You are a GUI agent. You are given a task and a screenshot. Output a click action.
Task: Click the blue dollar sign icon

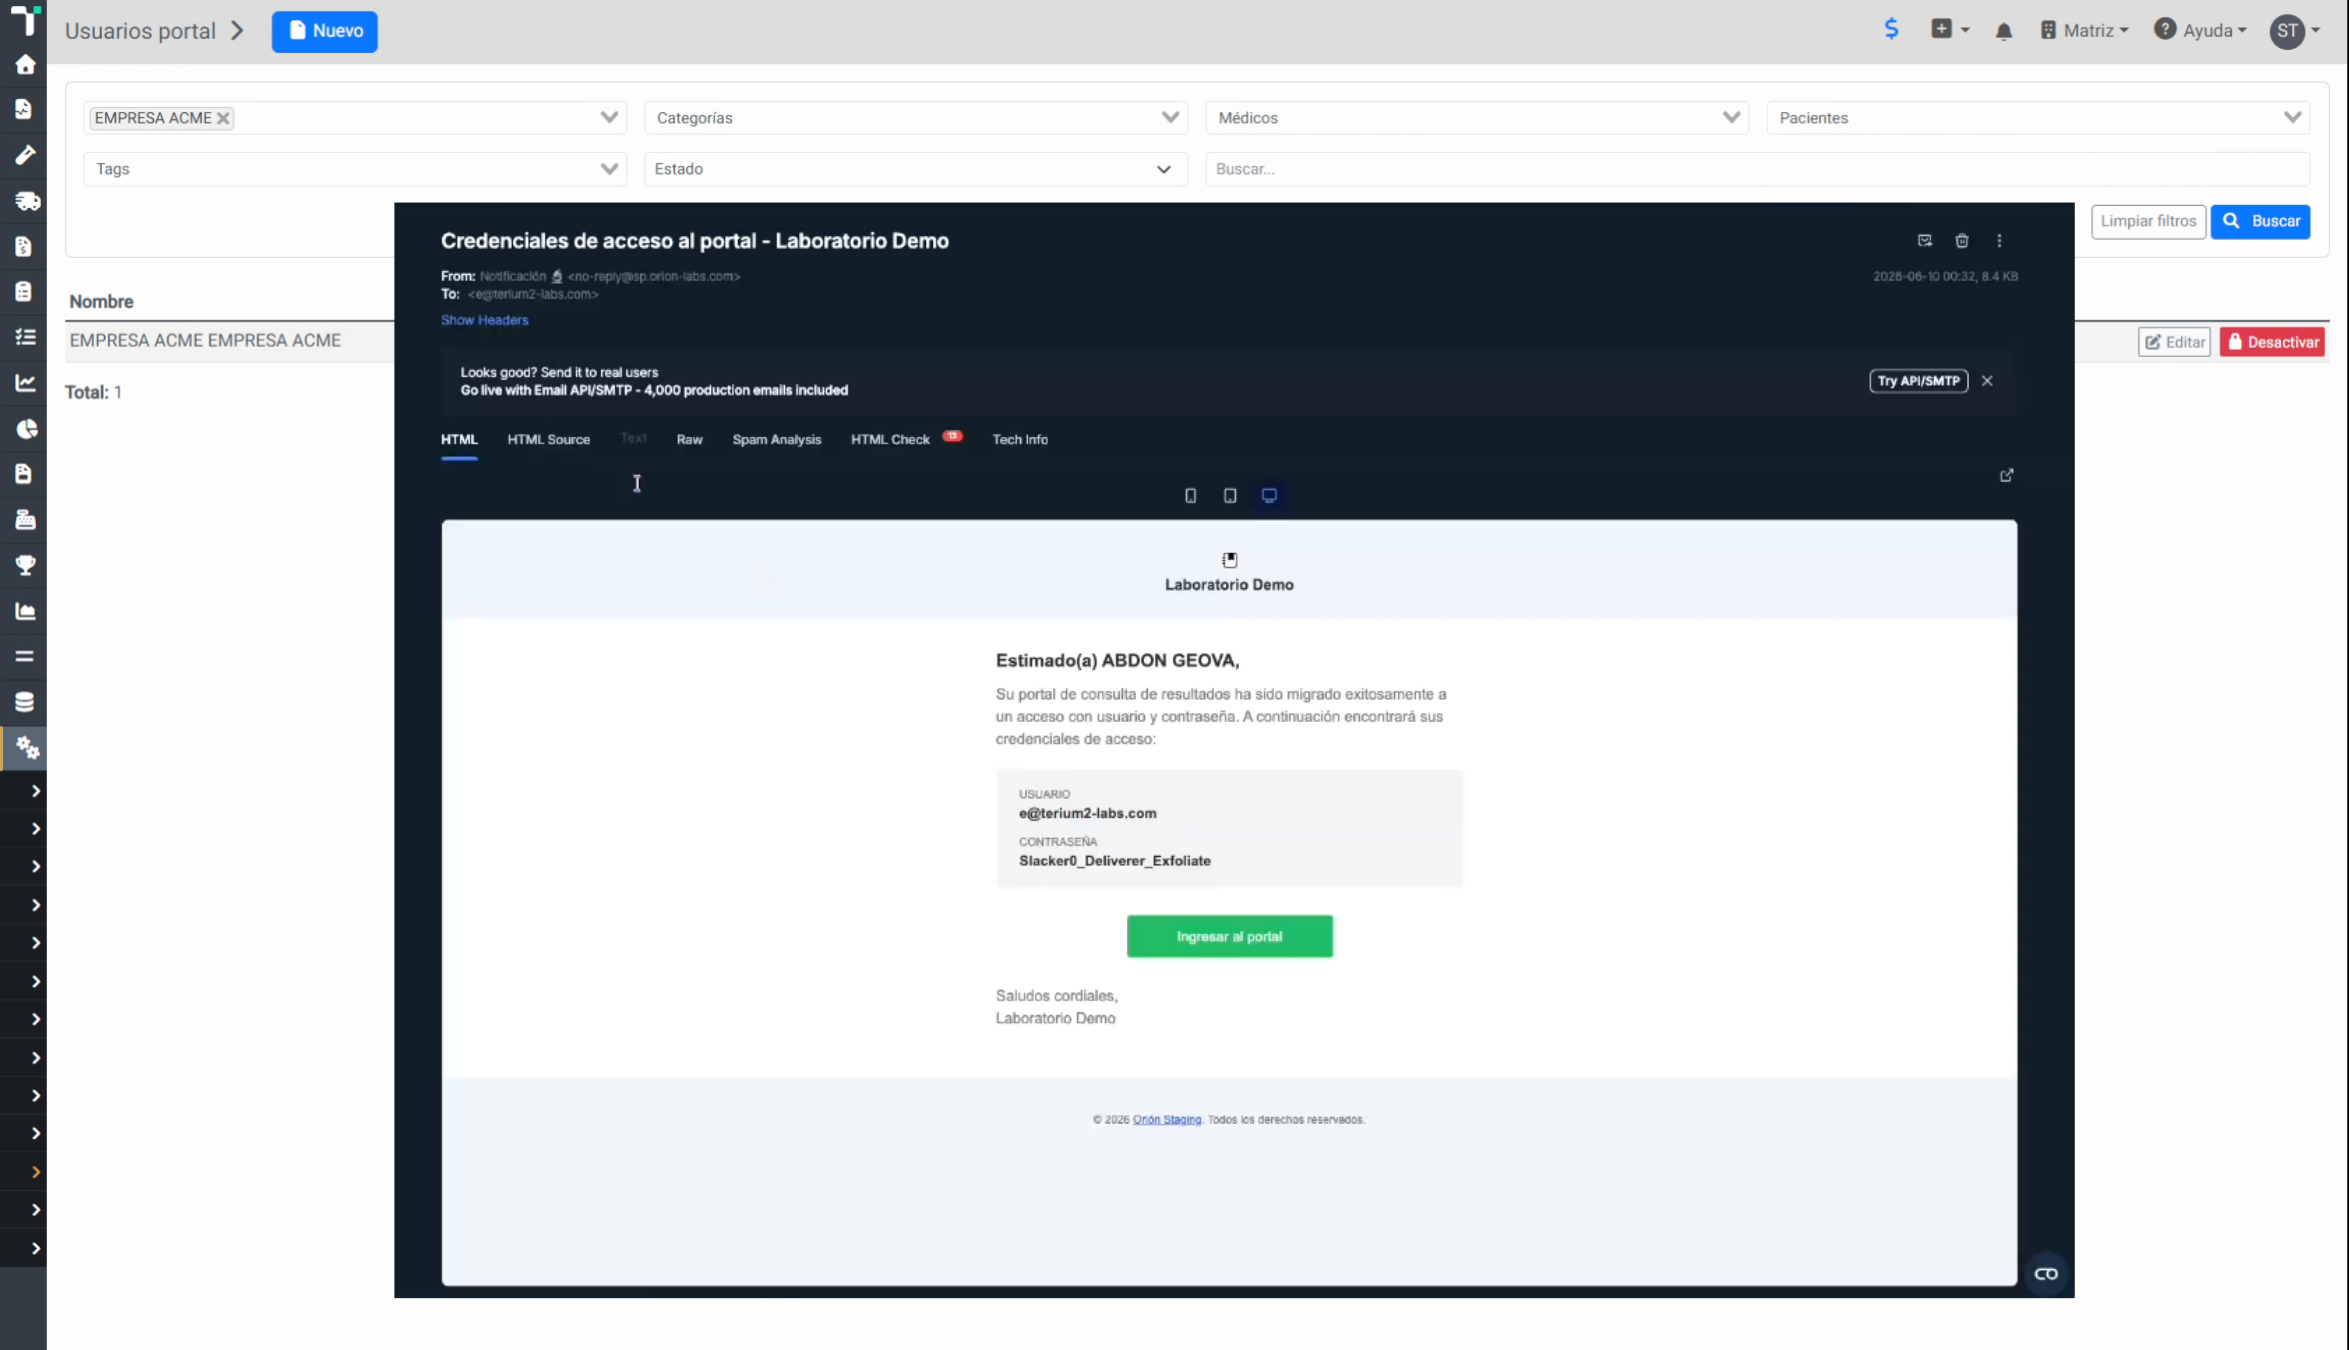tap(1891, 29)
